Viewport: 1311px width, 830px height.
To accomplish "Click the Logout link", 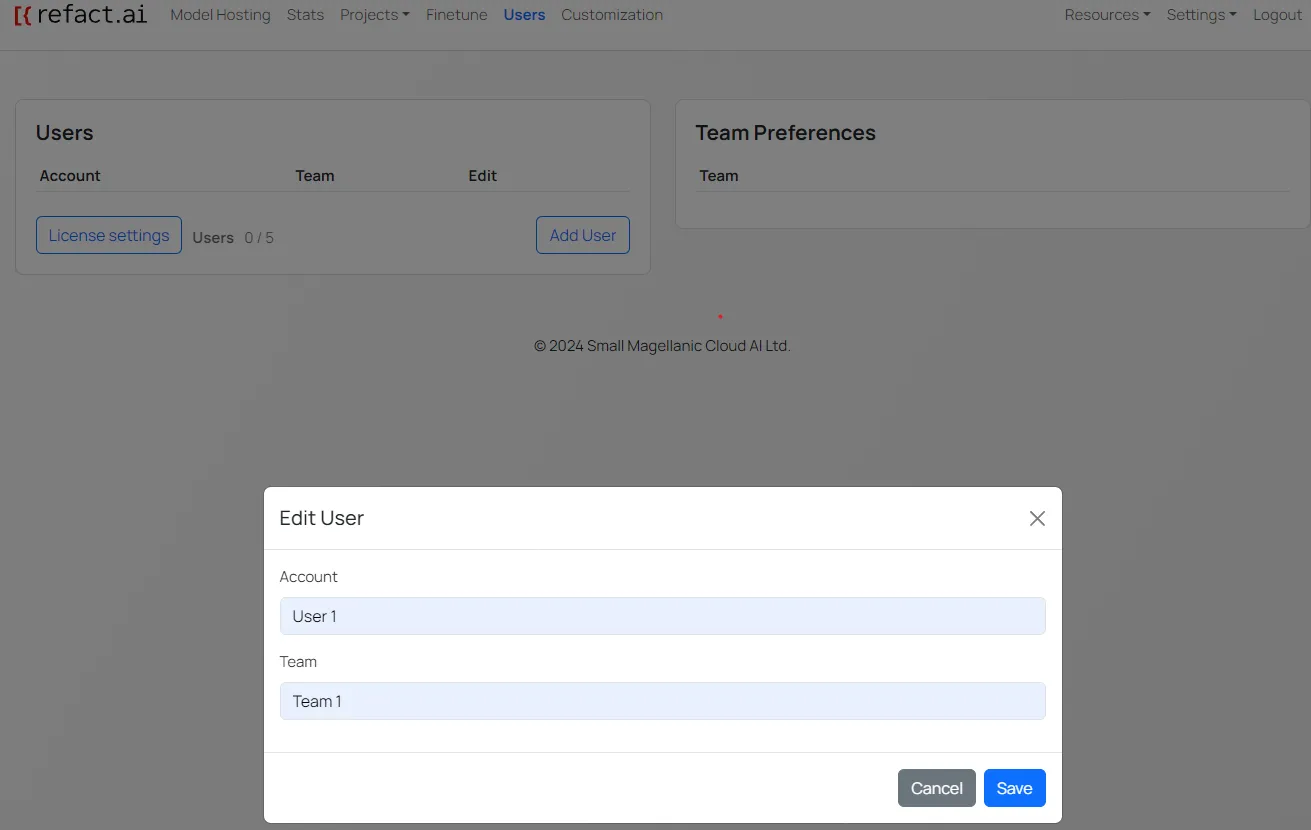I will pyautogui.click(x=1277, y=15).
